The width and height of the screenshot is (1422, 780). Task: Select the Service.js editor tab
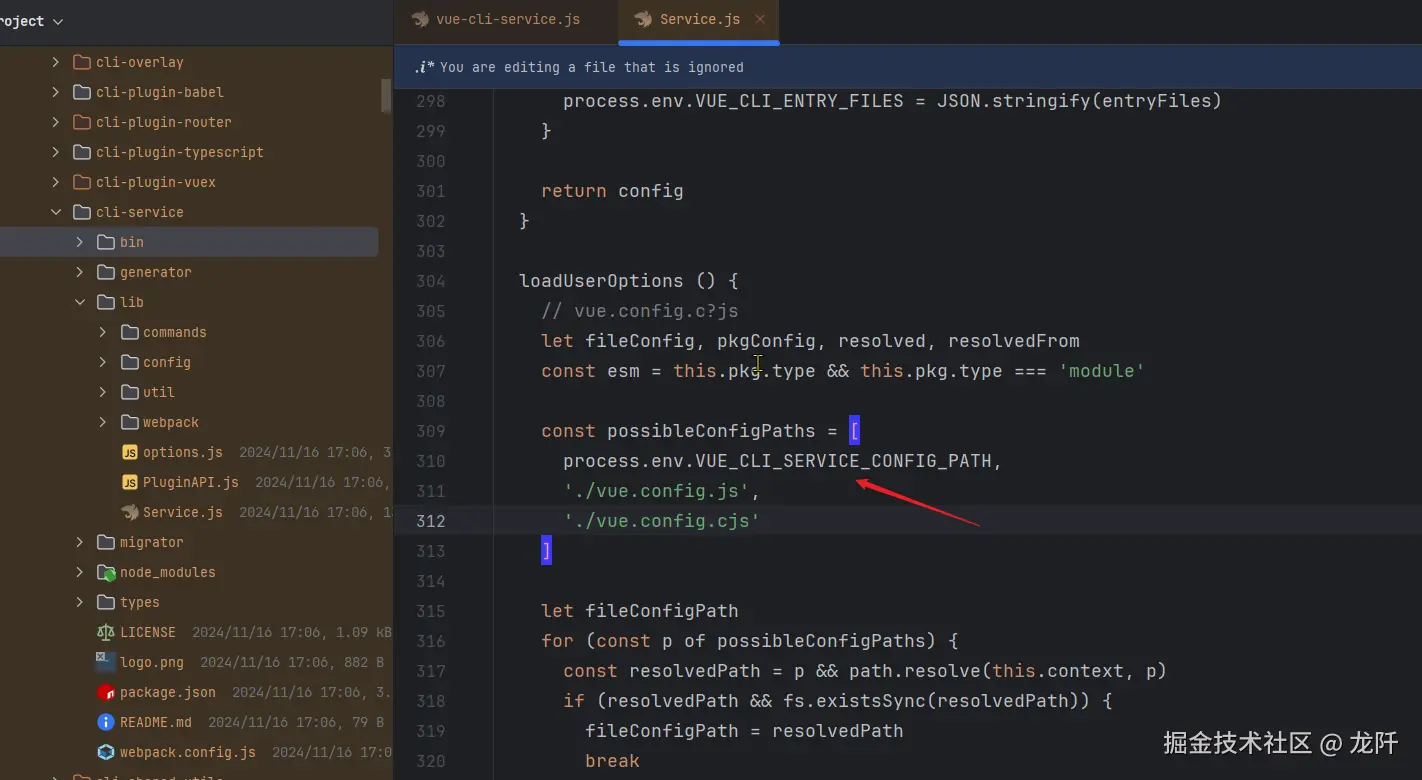pyautogui.click(x=699, y=19)
